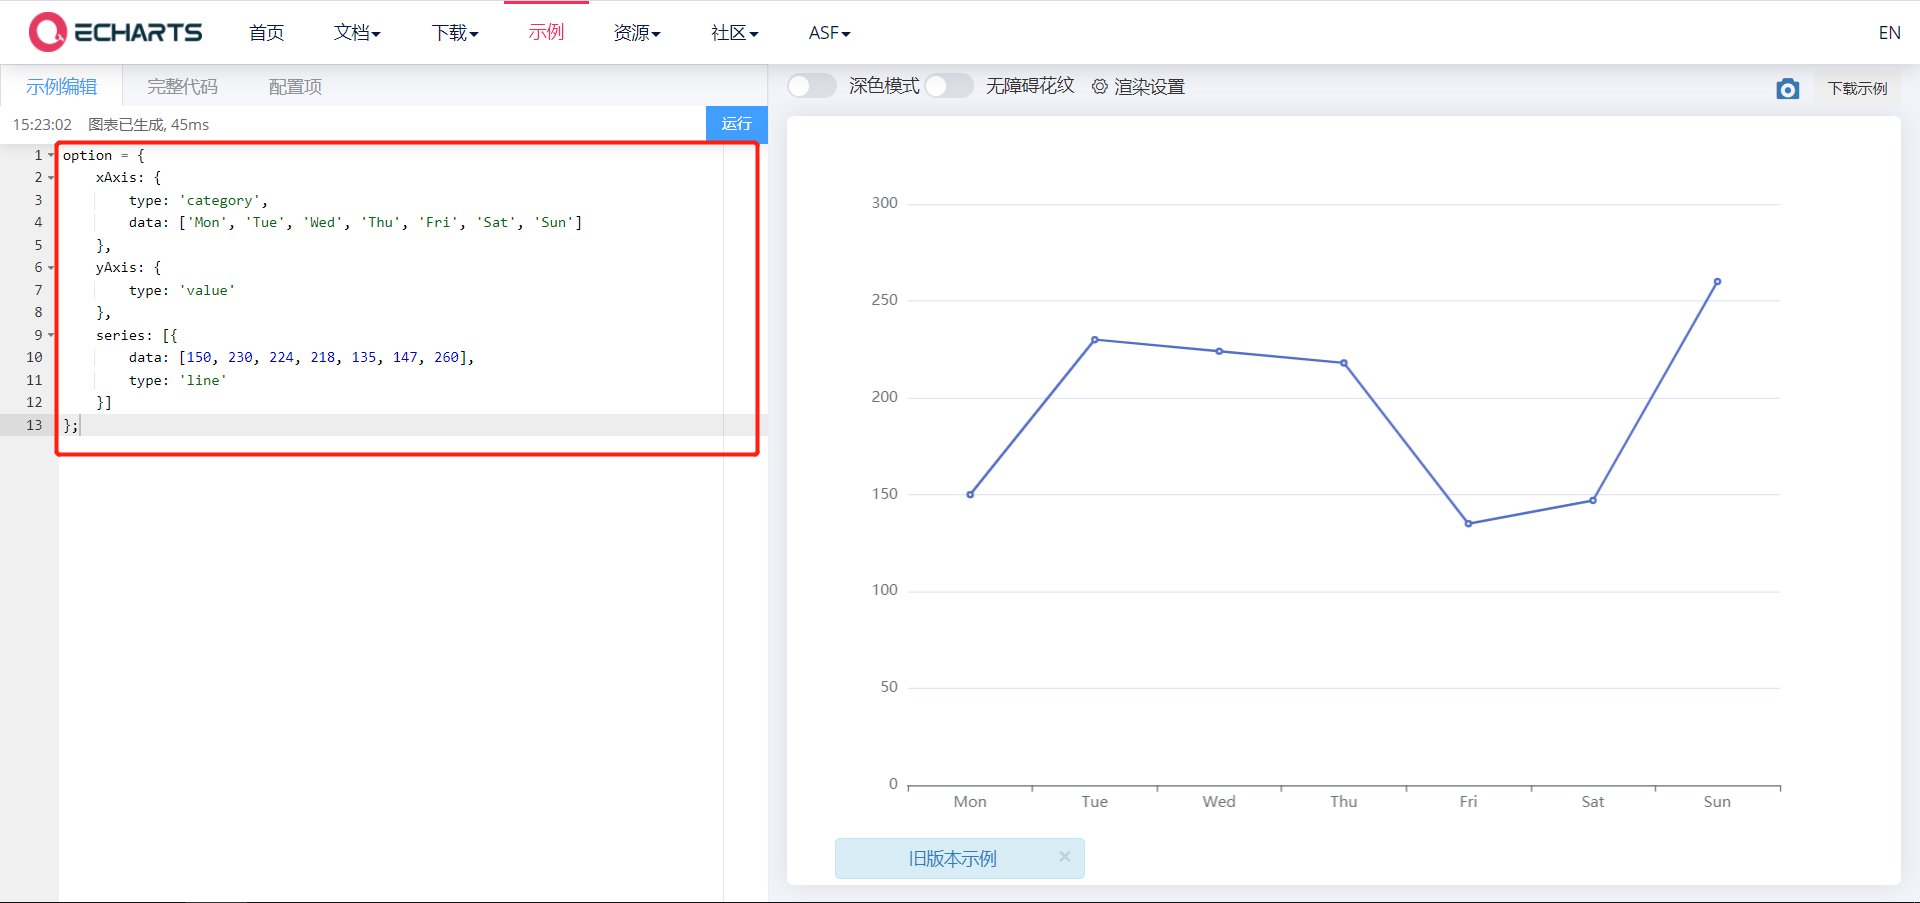This screenshot has width=1920, height=903.
Task: Open the ASF dropdown menu
Action: pyautogui.click(x=828, y=32)
